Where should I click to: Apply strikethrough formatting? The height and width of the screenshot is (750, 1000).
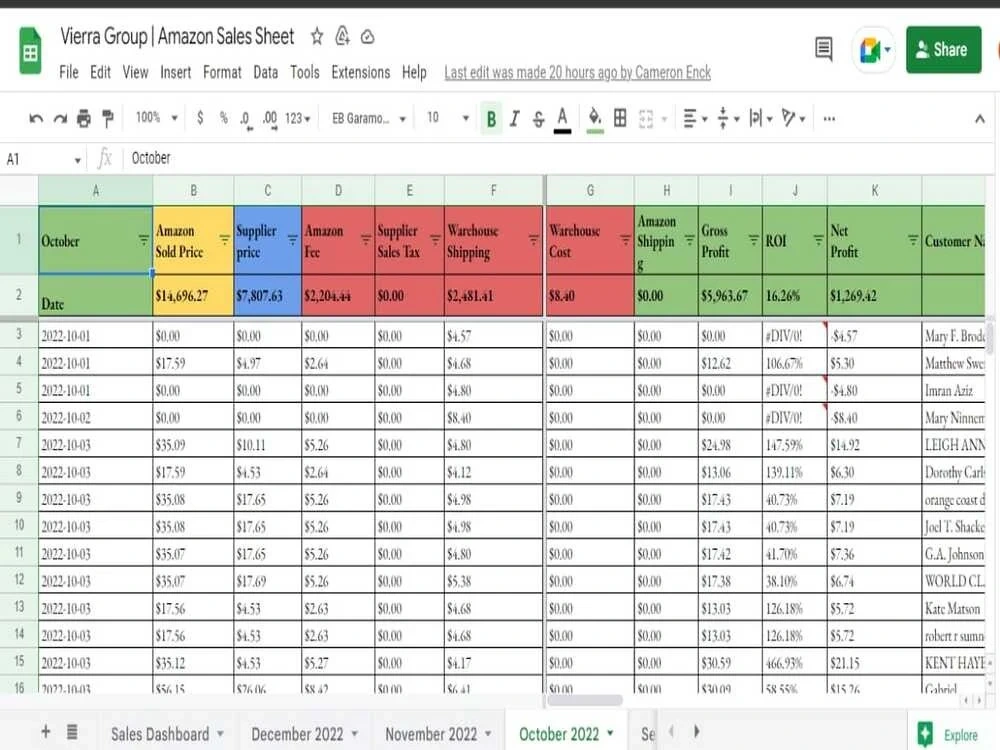538,119
